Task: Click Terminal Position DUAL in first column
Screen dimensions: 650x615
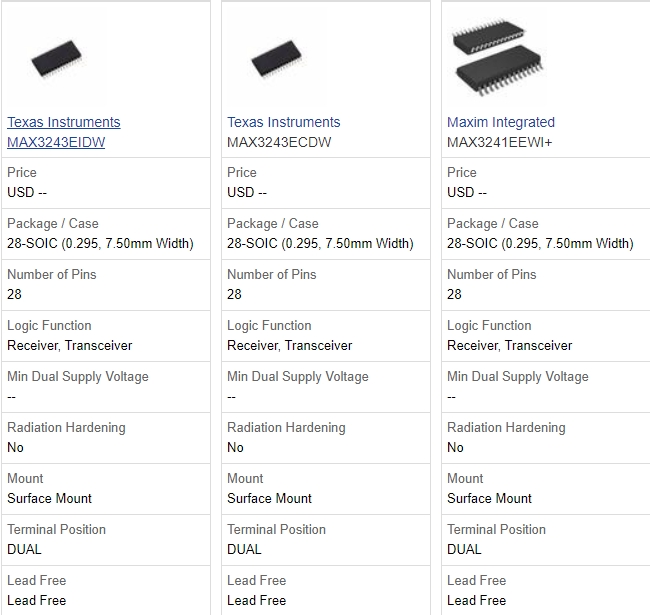Action: (24, 549)
